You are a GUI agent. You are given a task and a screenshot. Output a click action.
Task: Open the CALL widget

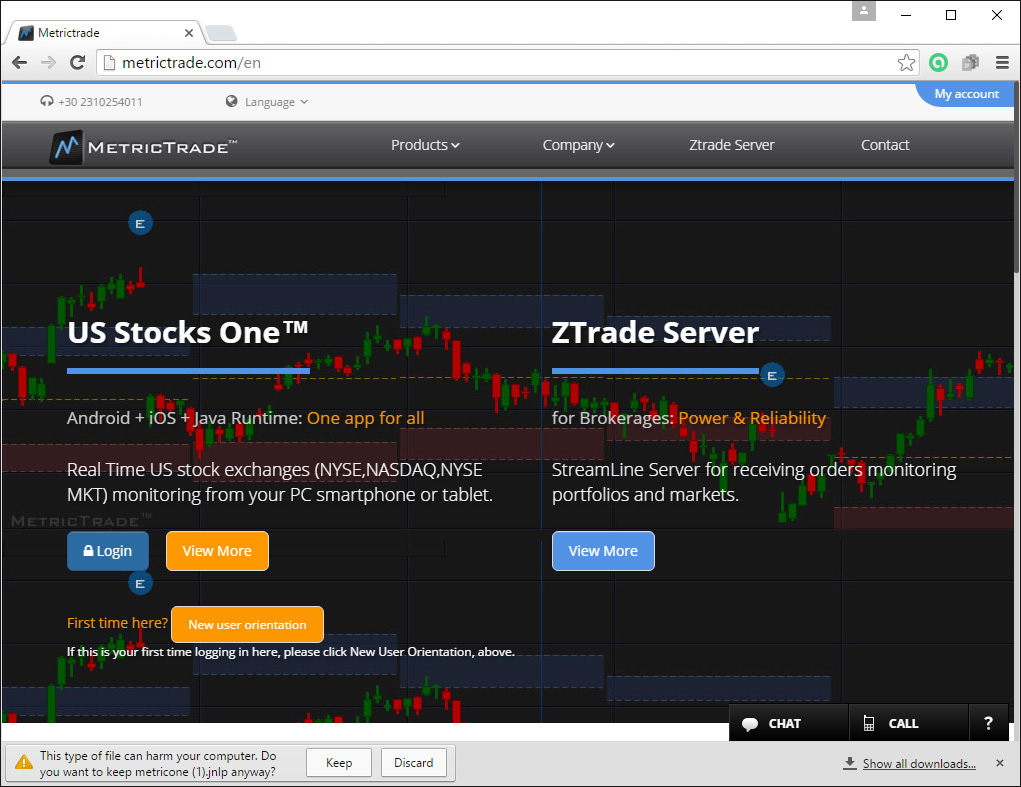908,724
